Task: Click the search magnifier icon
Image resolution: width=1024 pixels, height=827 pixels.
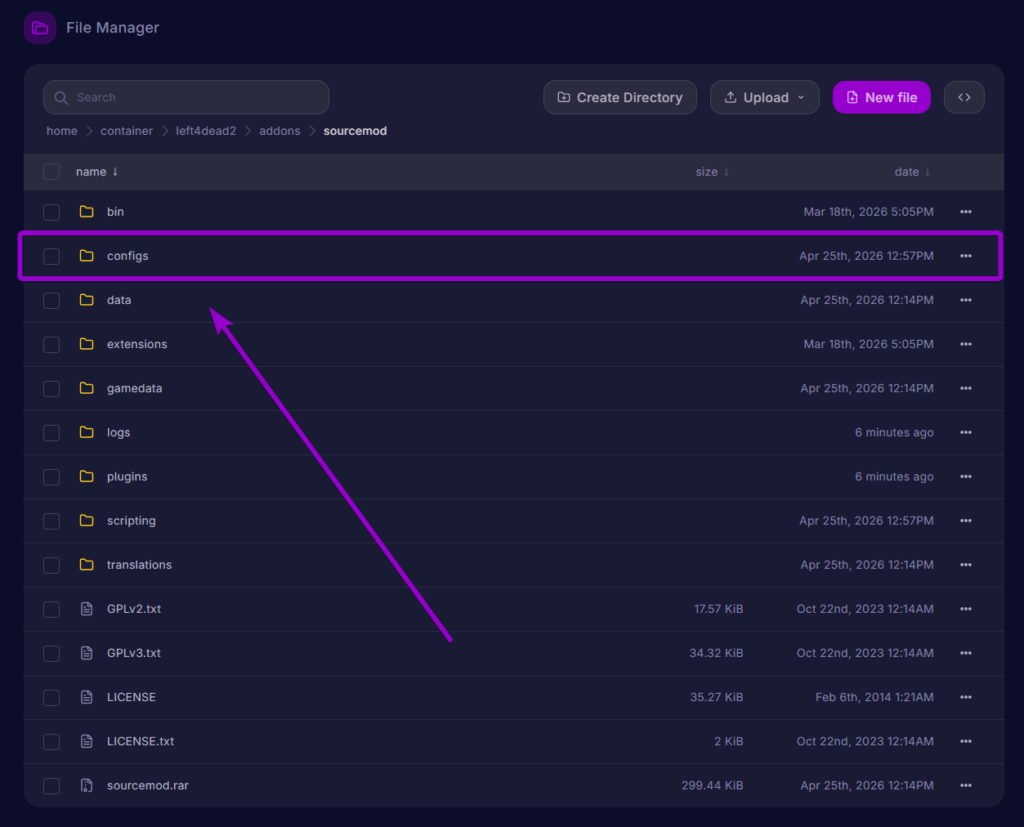Action: (61, 97)
